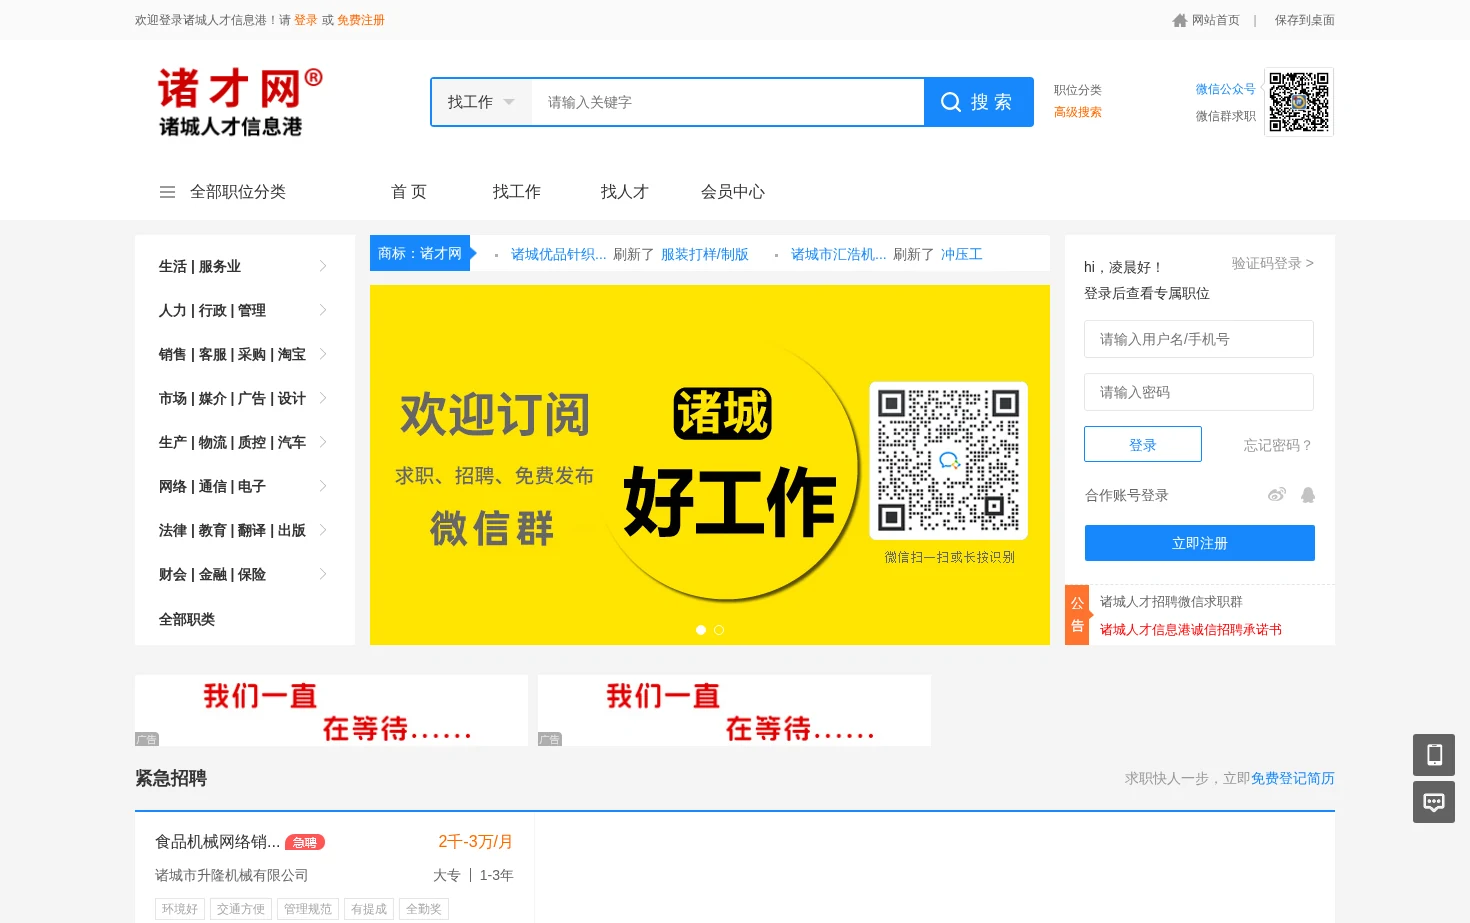Viewport: 1470px width, 923px height.
Task: Expand the 人力 | 行政 | 管理 category
Action: point(245,310)
